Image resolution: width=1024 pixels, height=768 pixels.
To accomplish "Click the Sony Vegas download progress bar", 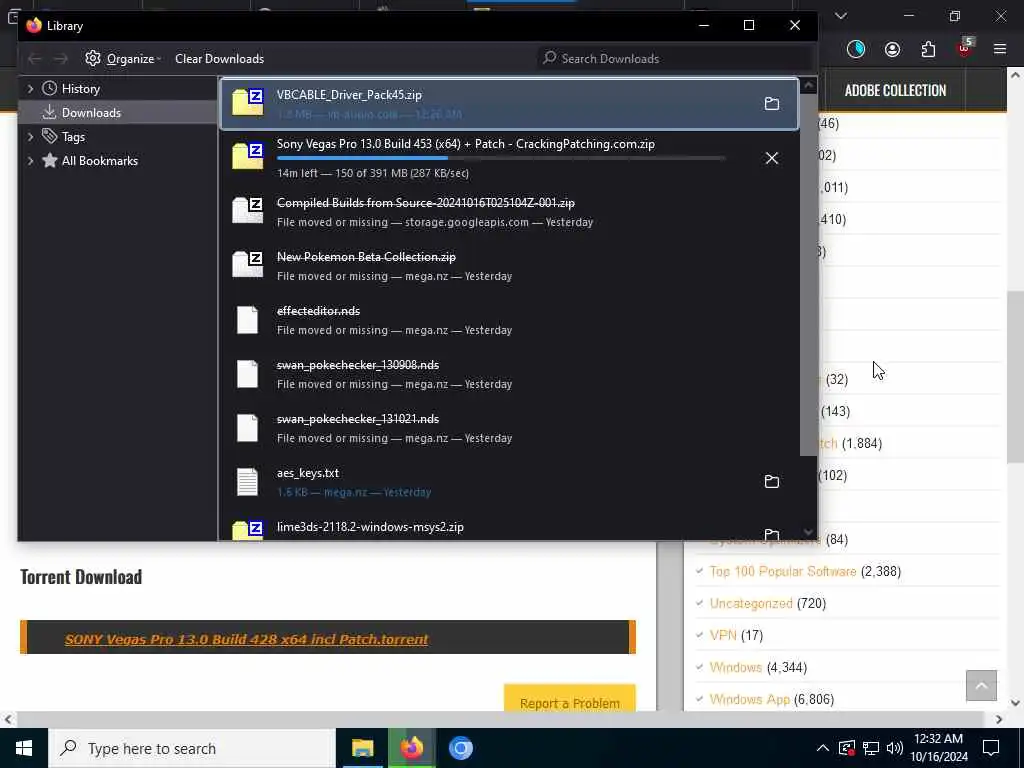I will (502, 158).
